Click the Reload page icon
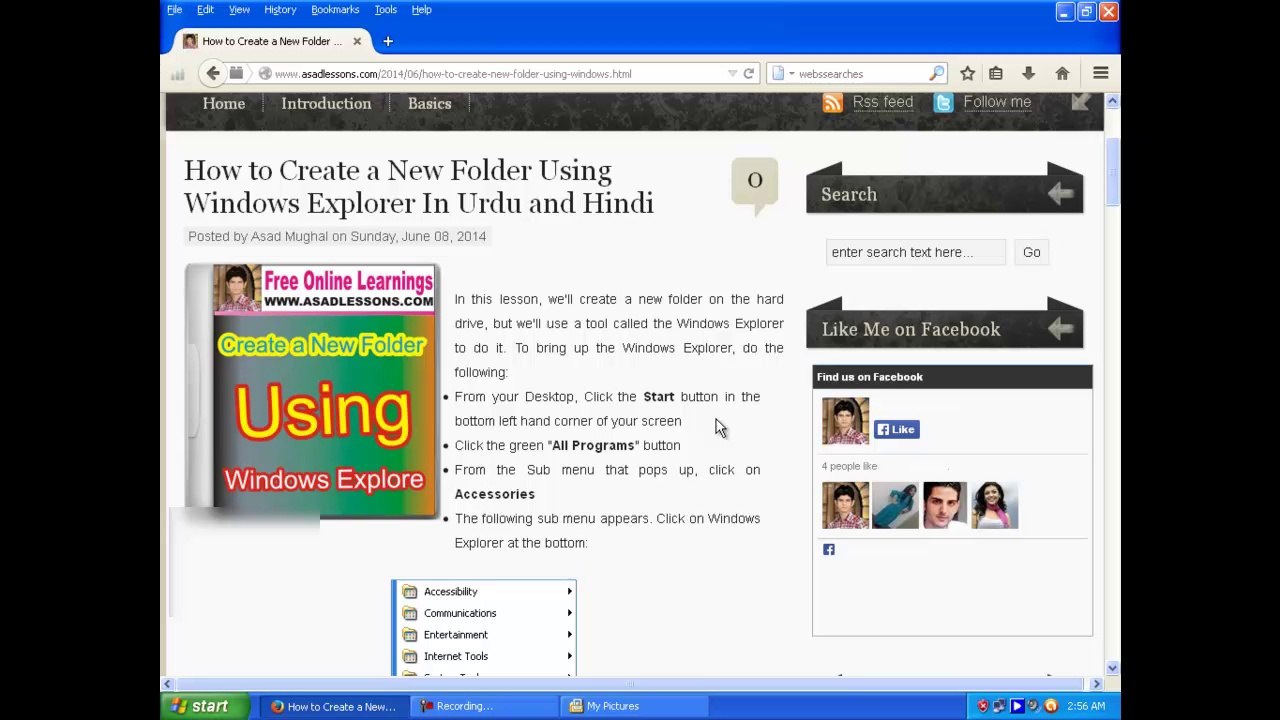Viewport: 1280px width, 720px height. (x=748, y=73)
